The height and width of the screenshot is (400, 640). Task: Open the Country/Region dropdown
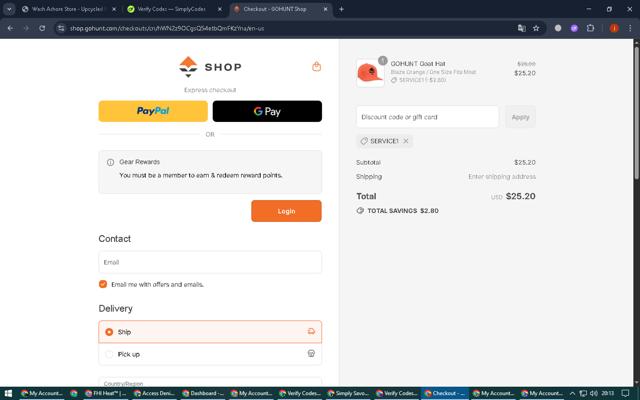(210, 383)
